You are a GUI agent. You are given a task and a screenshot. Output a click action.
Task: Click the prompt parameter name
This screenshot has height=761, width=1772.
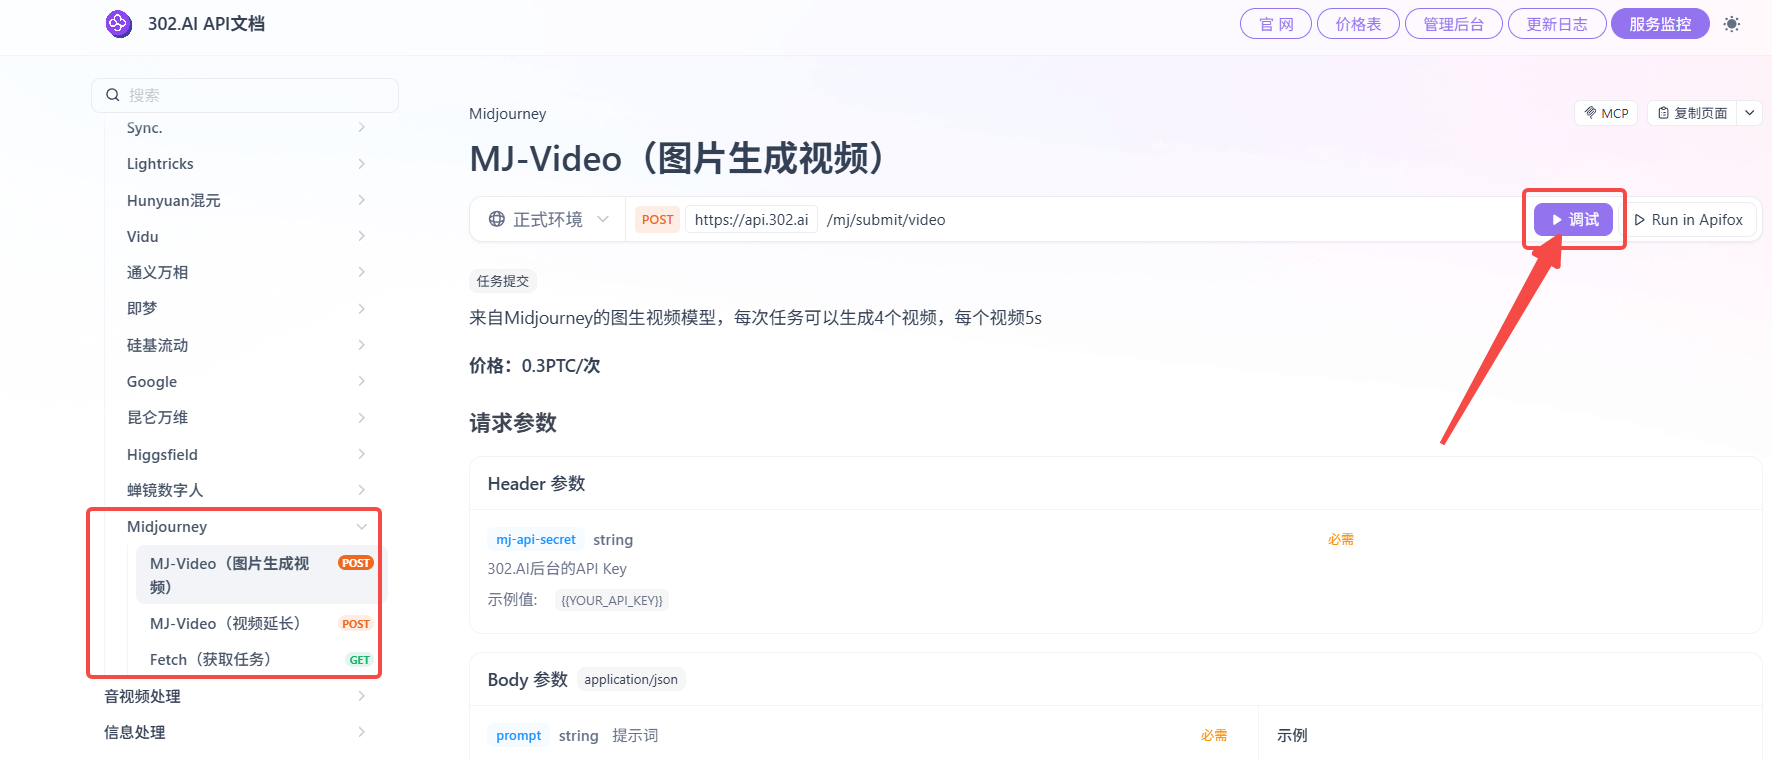518,736
